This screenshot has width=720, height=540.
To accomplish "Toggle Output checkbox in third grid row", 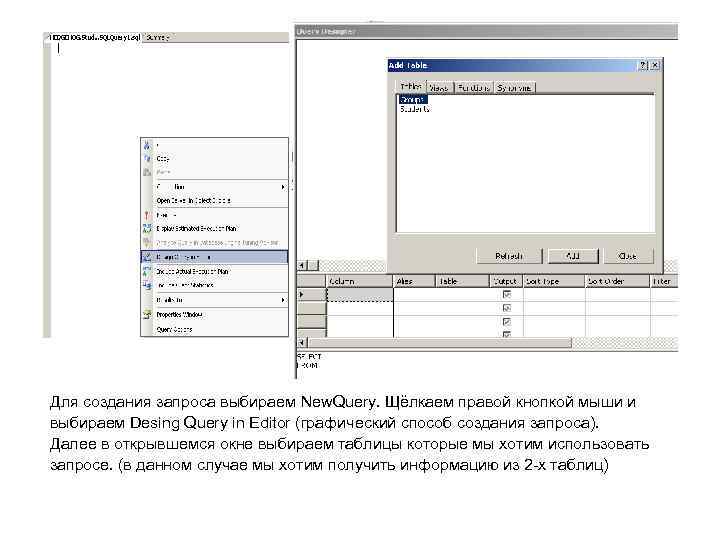I will pos(507,322).
